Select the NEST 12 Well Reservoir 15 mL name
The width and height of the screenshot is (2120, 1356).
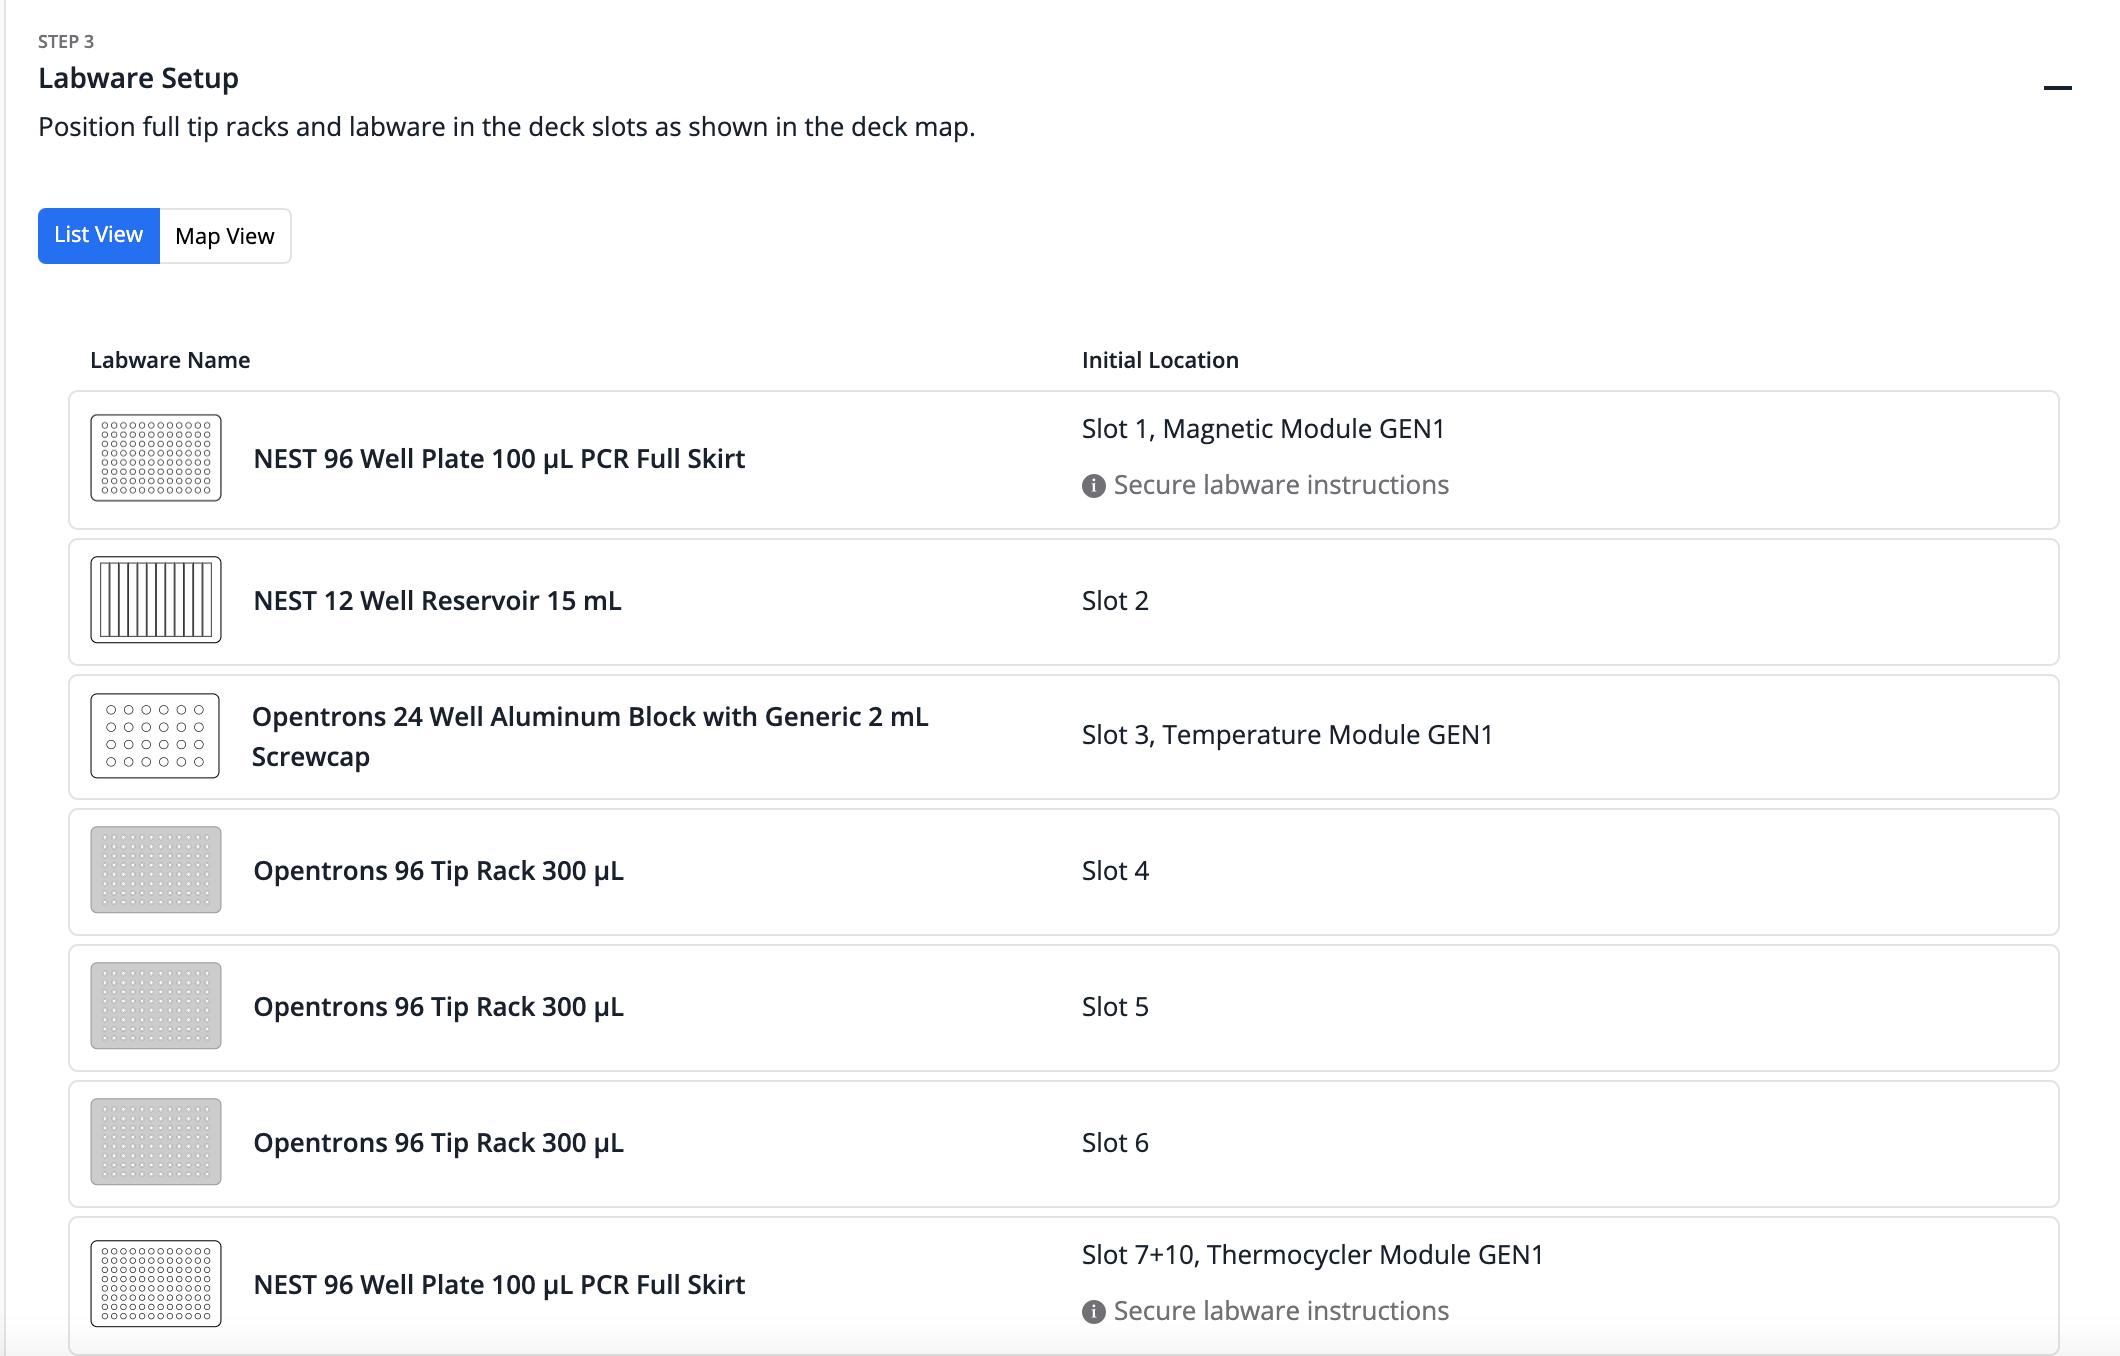point(437,601)
